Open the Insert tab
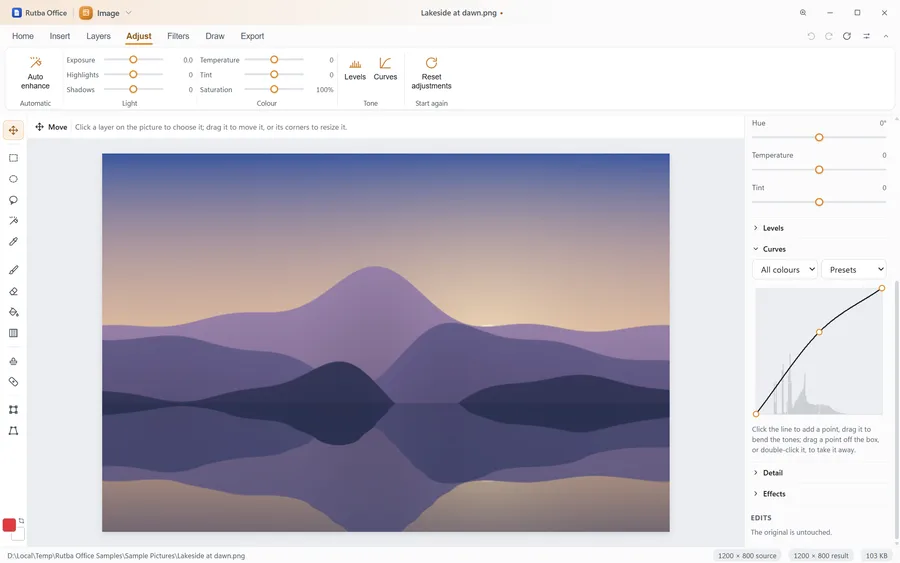This screenshot has width=900, height=563. [x=60, y=36]
